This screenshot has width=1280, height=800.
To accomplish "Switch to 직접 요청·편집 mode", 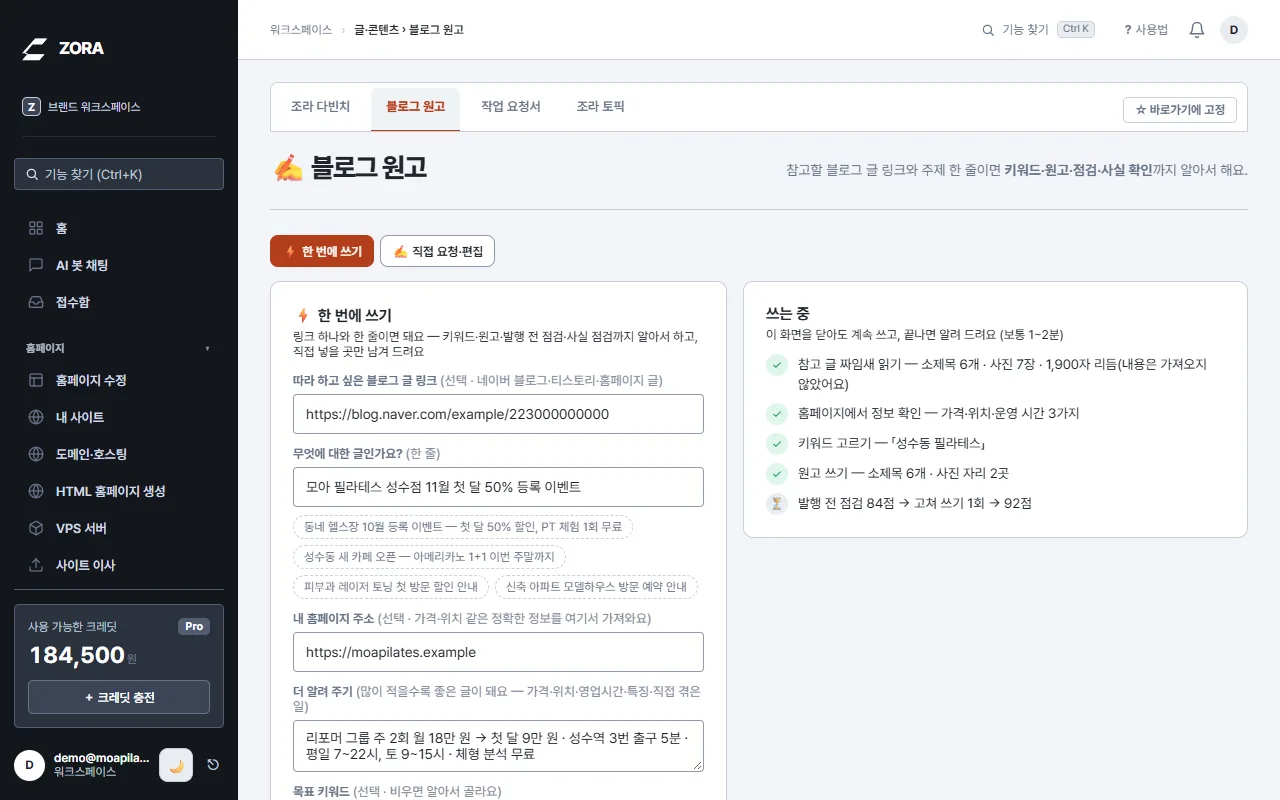I will (x=437, y=251).
